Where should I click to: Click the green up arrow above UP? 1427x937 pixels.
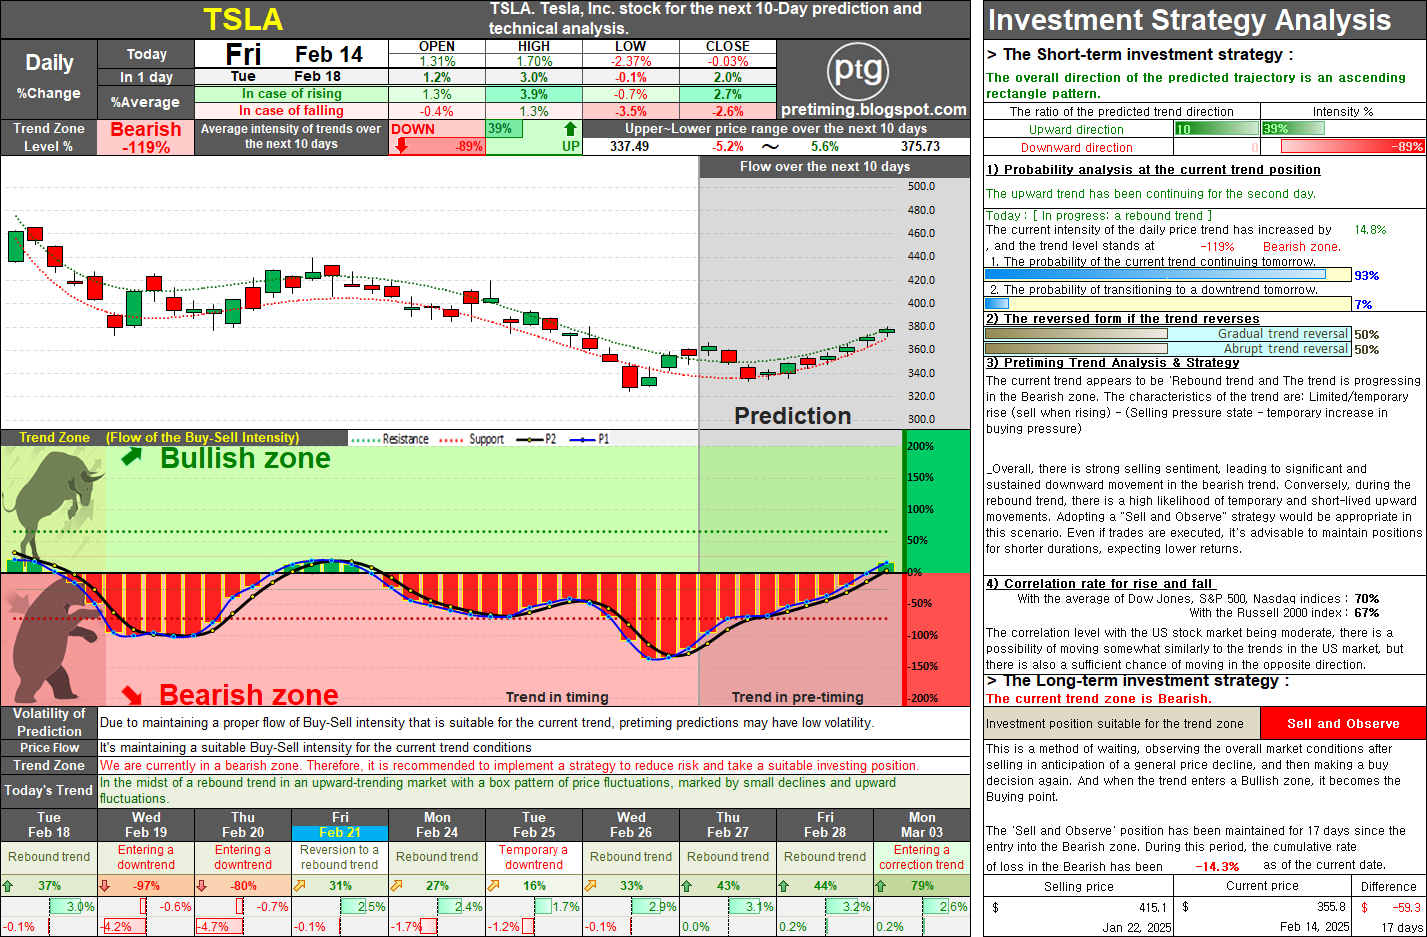click(570, 128)
